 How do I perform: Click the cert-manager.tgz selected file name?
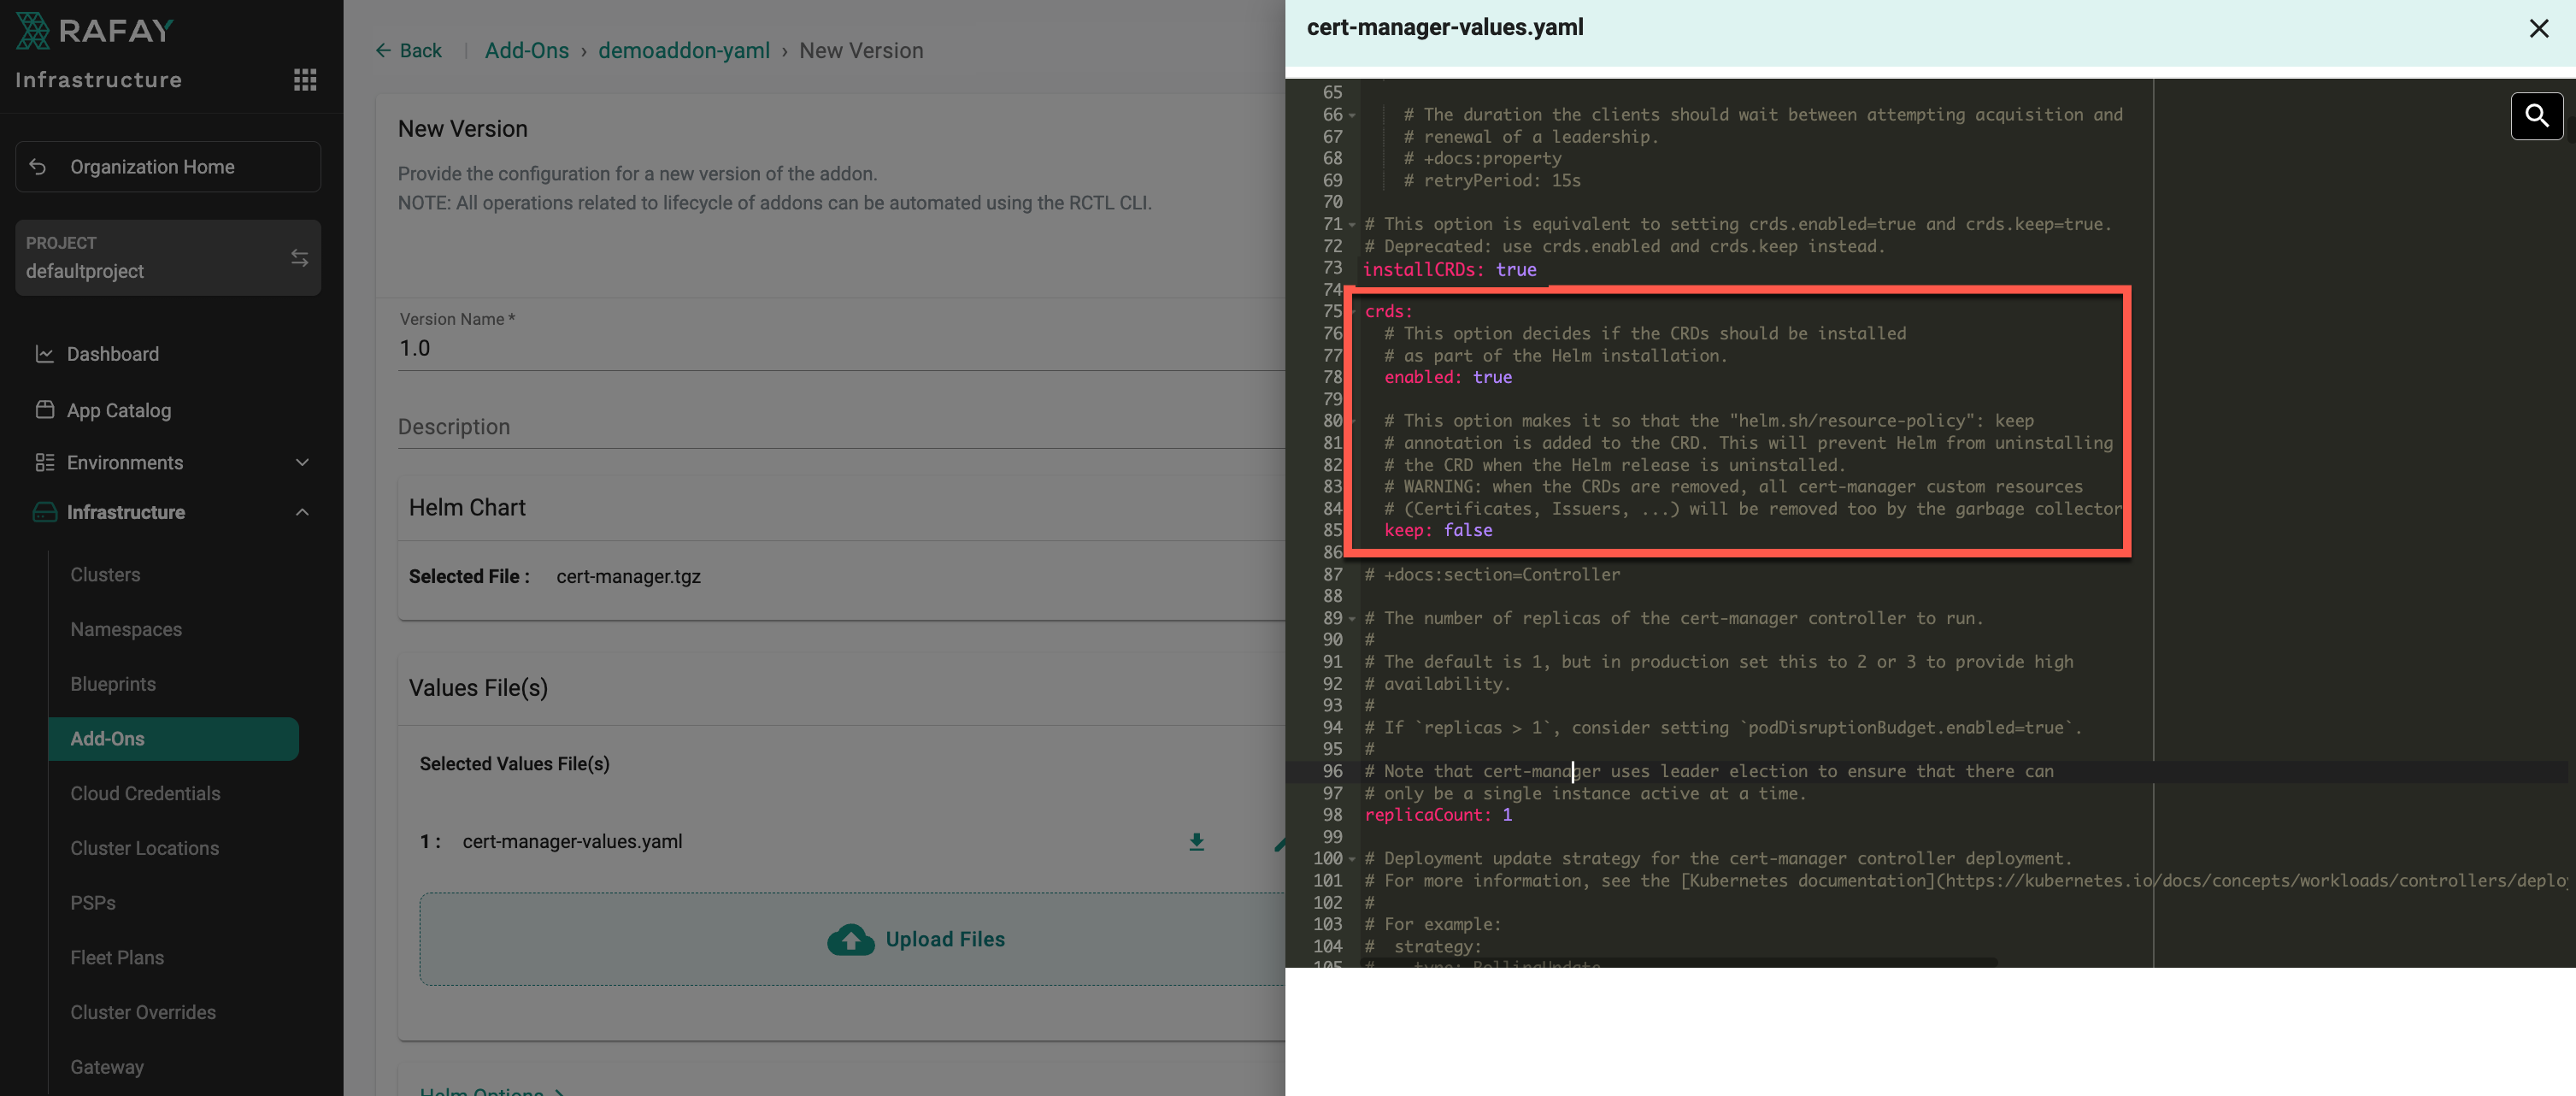[628, 577]
